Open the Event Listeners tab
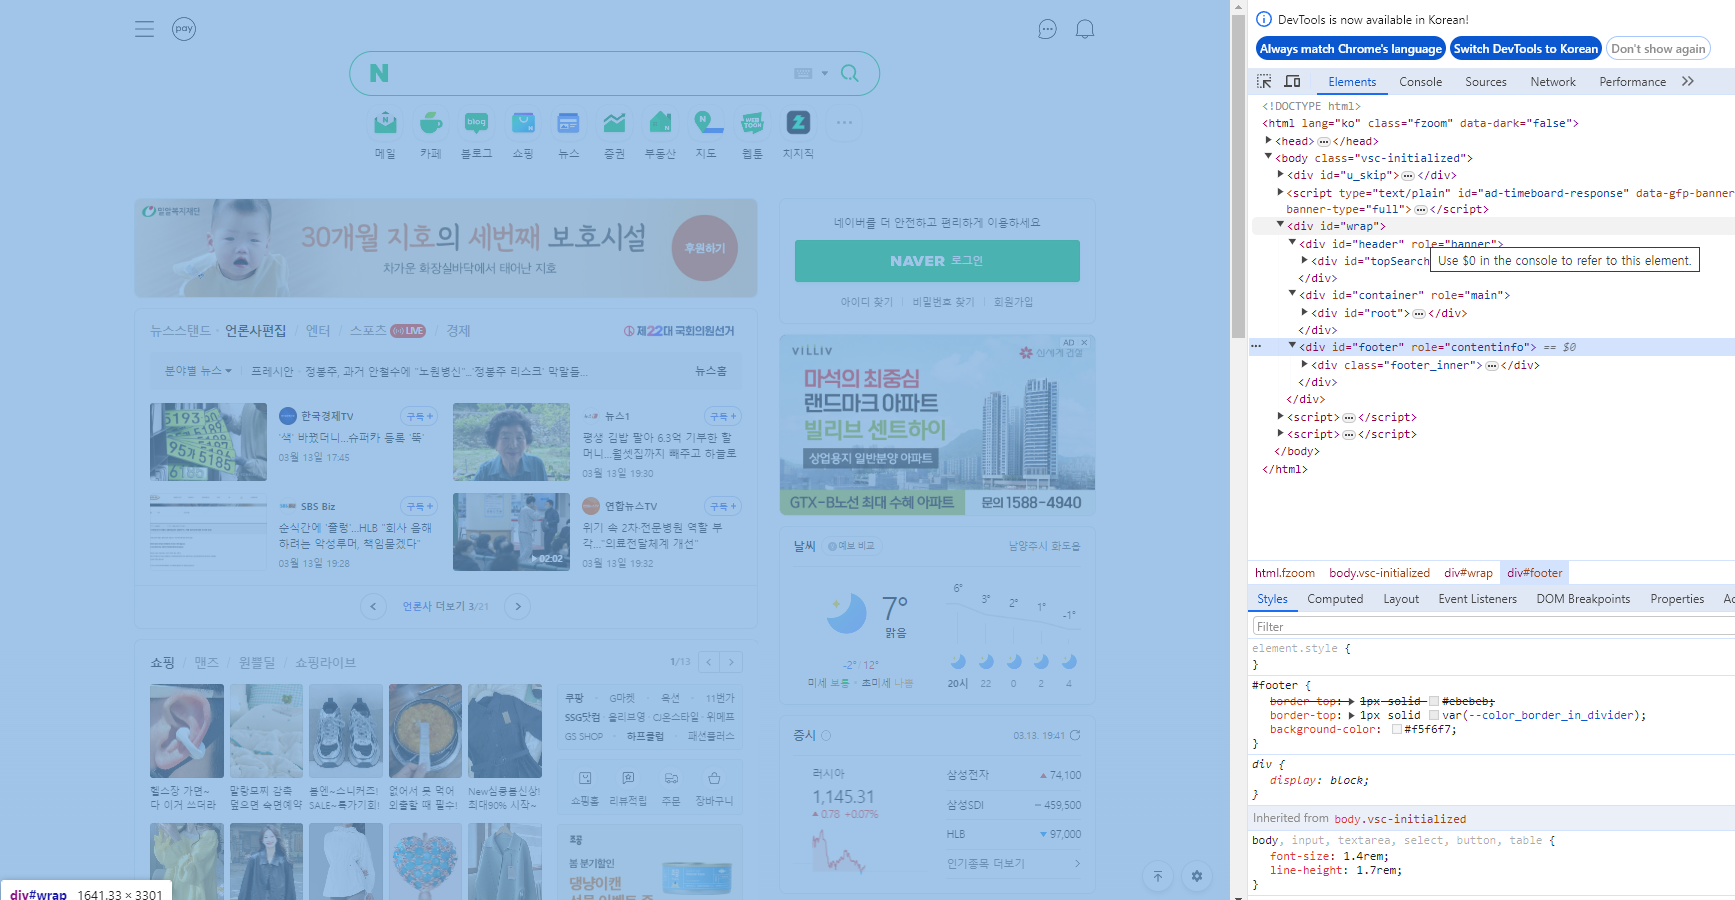 click(x=1477, y=599)
